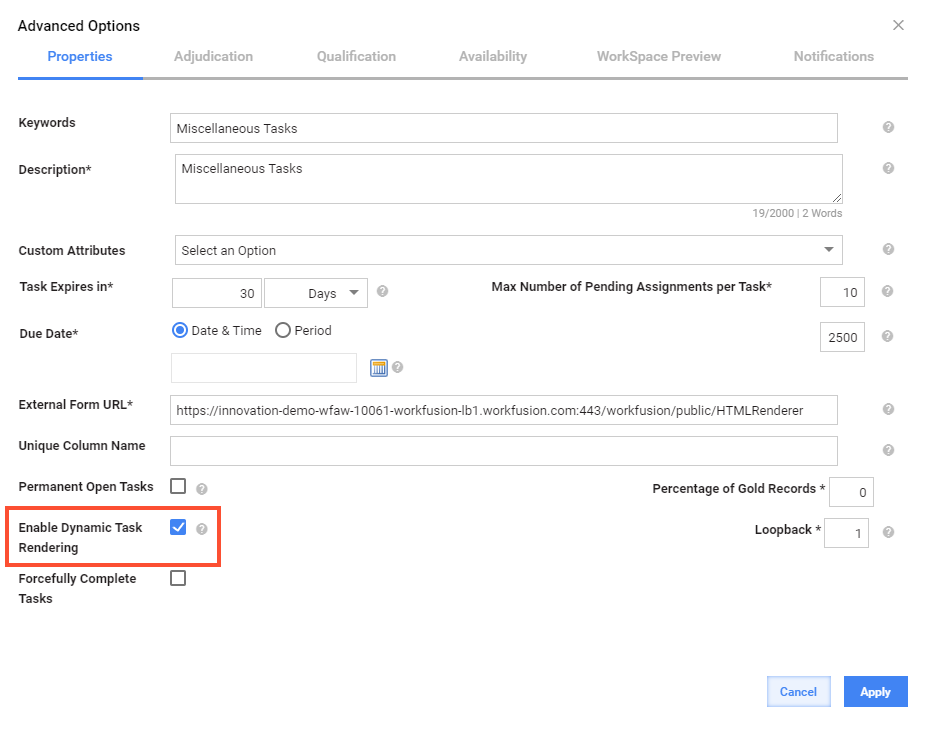The image size is (926, 732).
Task: Click the Unique Column Name field
Action: [x=504, y=451]
